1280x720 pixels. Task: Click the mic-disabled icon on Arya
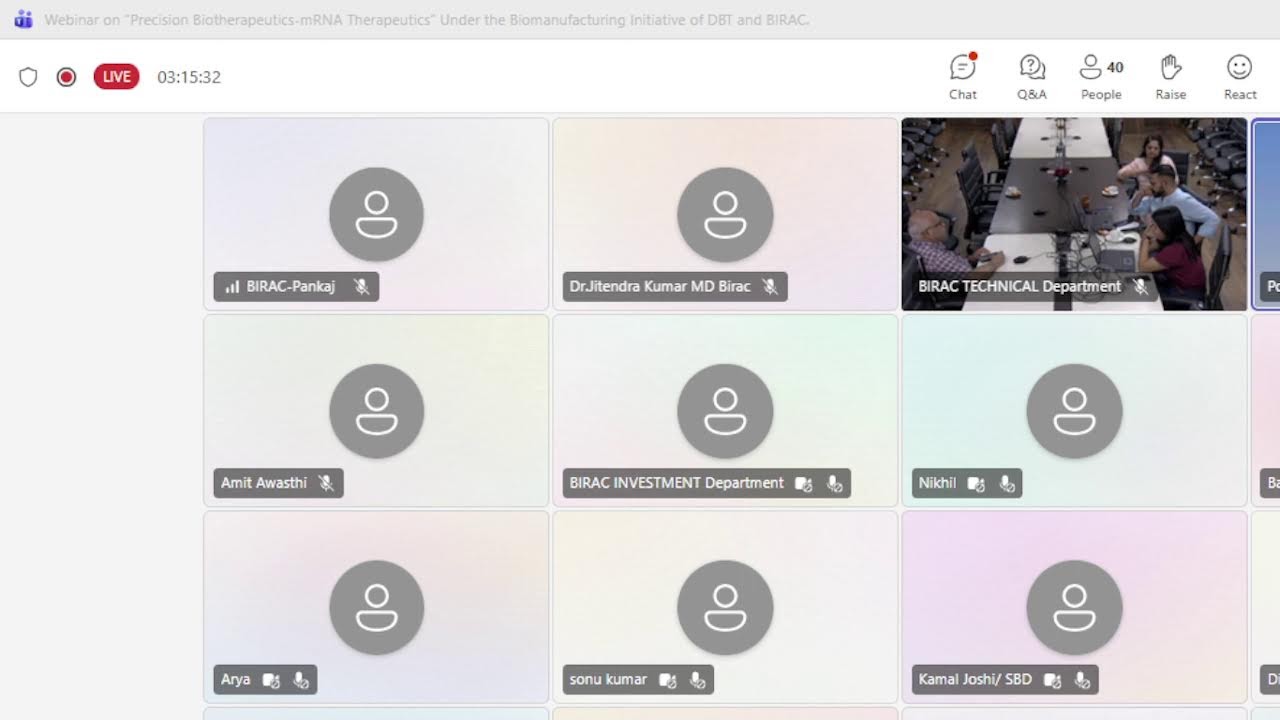tap(301, 680)
